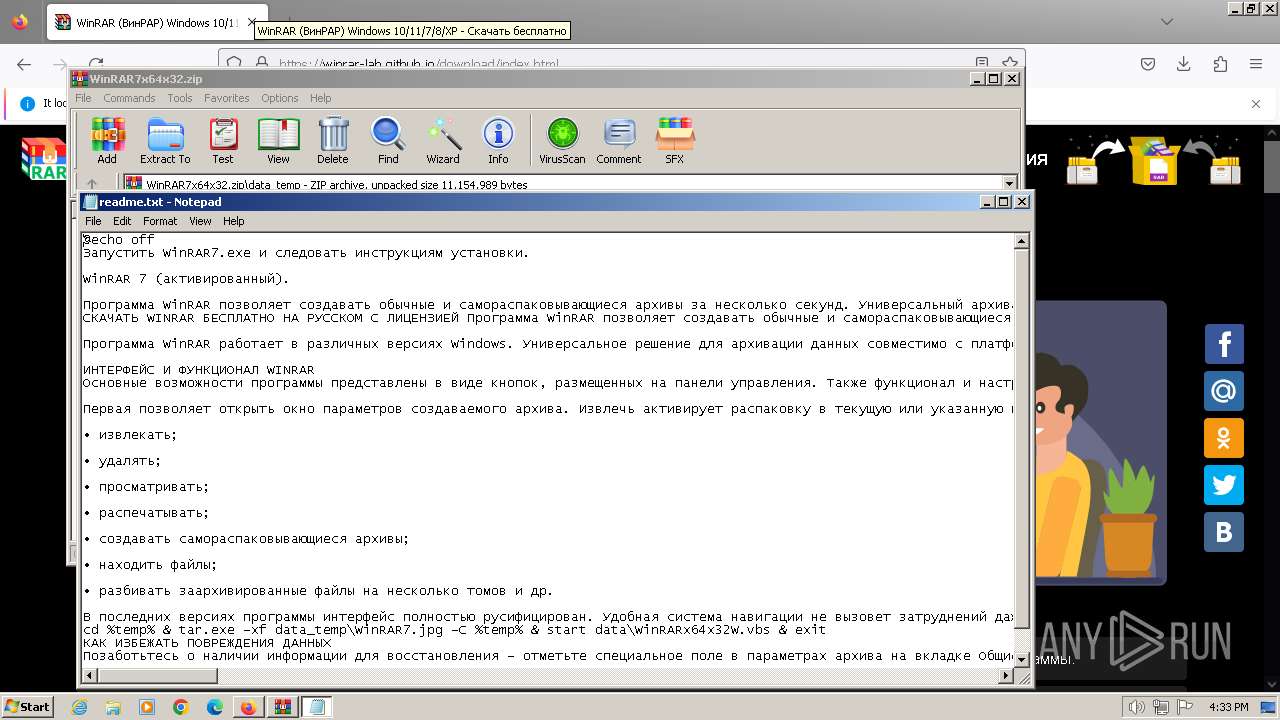Open Notepad Edit menu
This screenshot has width=1280, height=720.
point(122,221)
